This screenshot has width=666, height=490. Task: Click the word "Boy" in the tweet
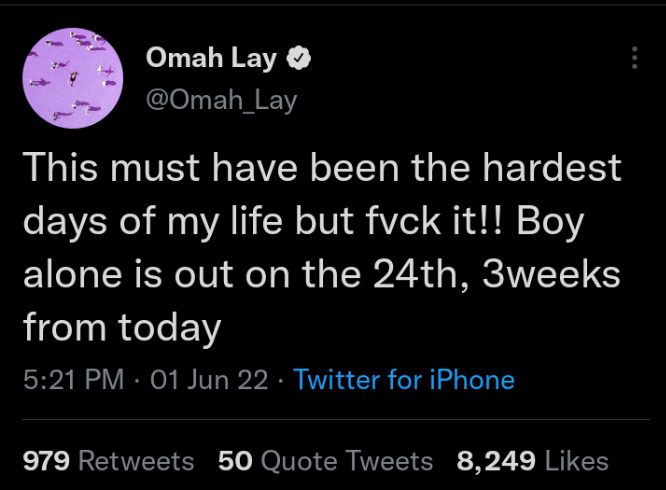pos(550,223)
